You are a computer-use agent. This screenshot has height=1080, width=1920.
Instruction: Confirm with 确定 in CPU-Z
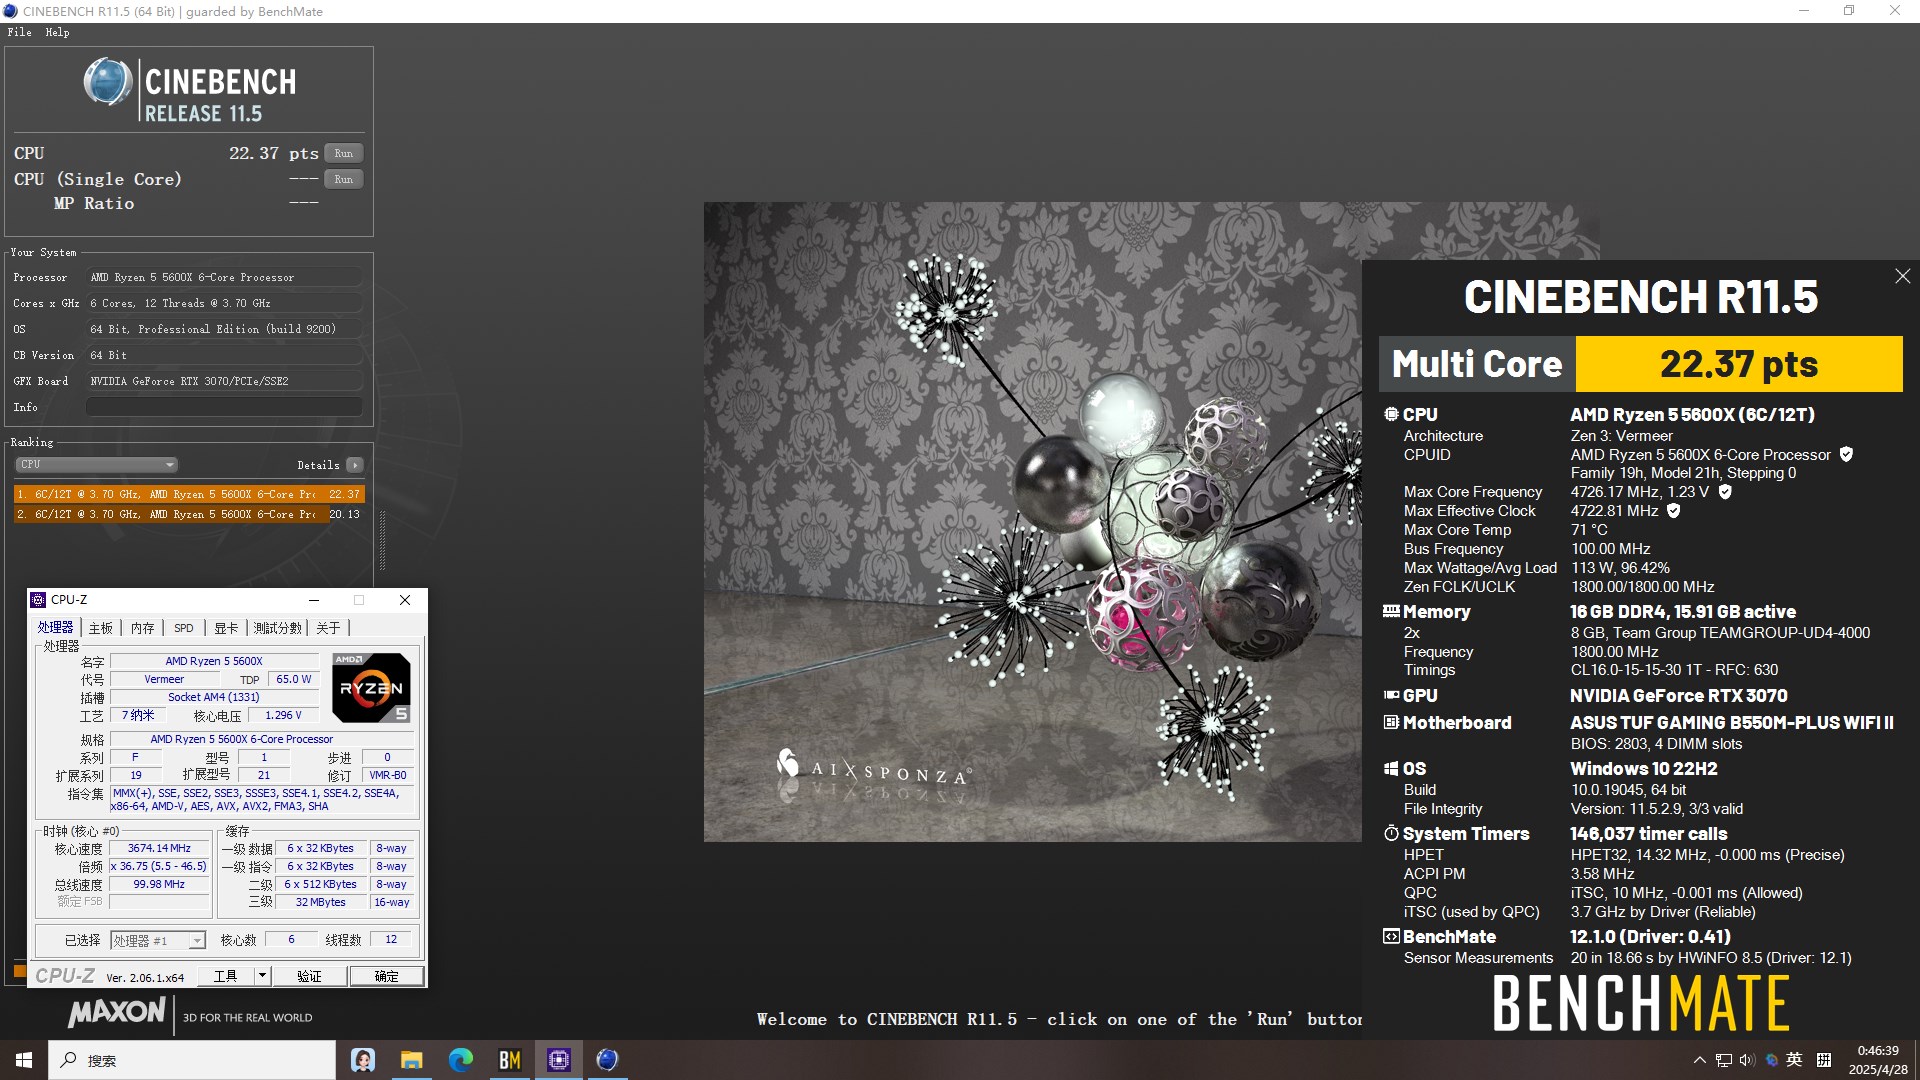(x=386, y=976)
